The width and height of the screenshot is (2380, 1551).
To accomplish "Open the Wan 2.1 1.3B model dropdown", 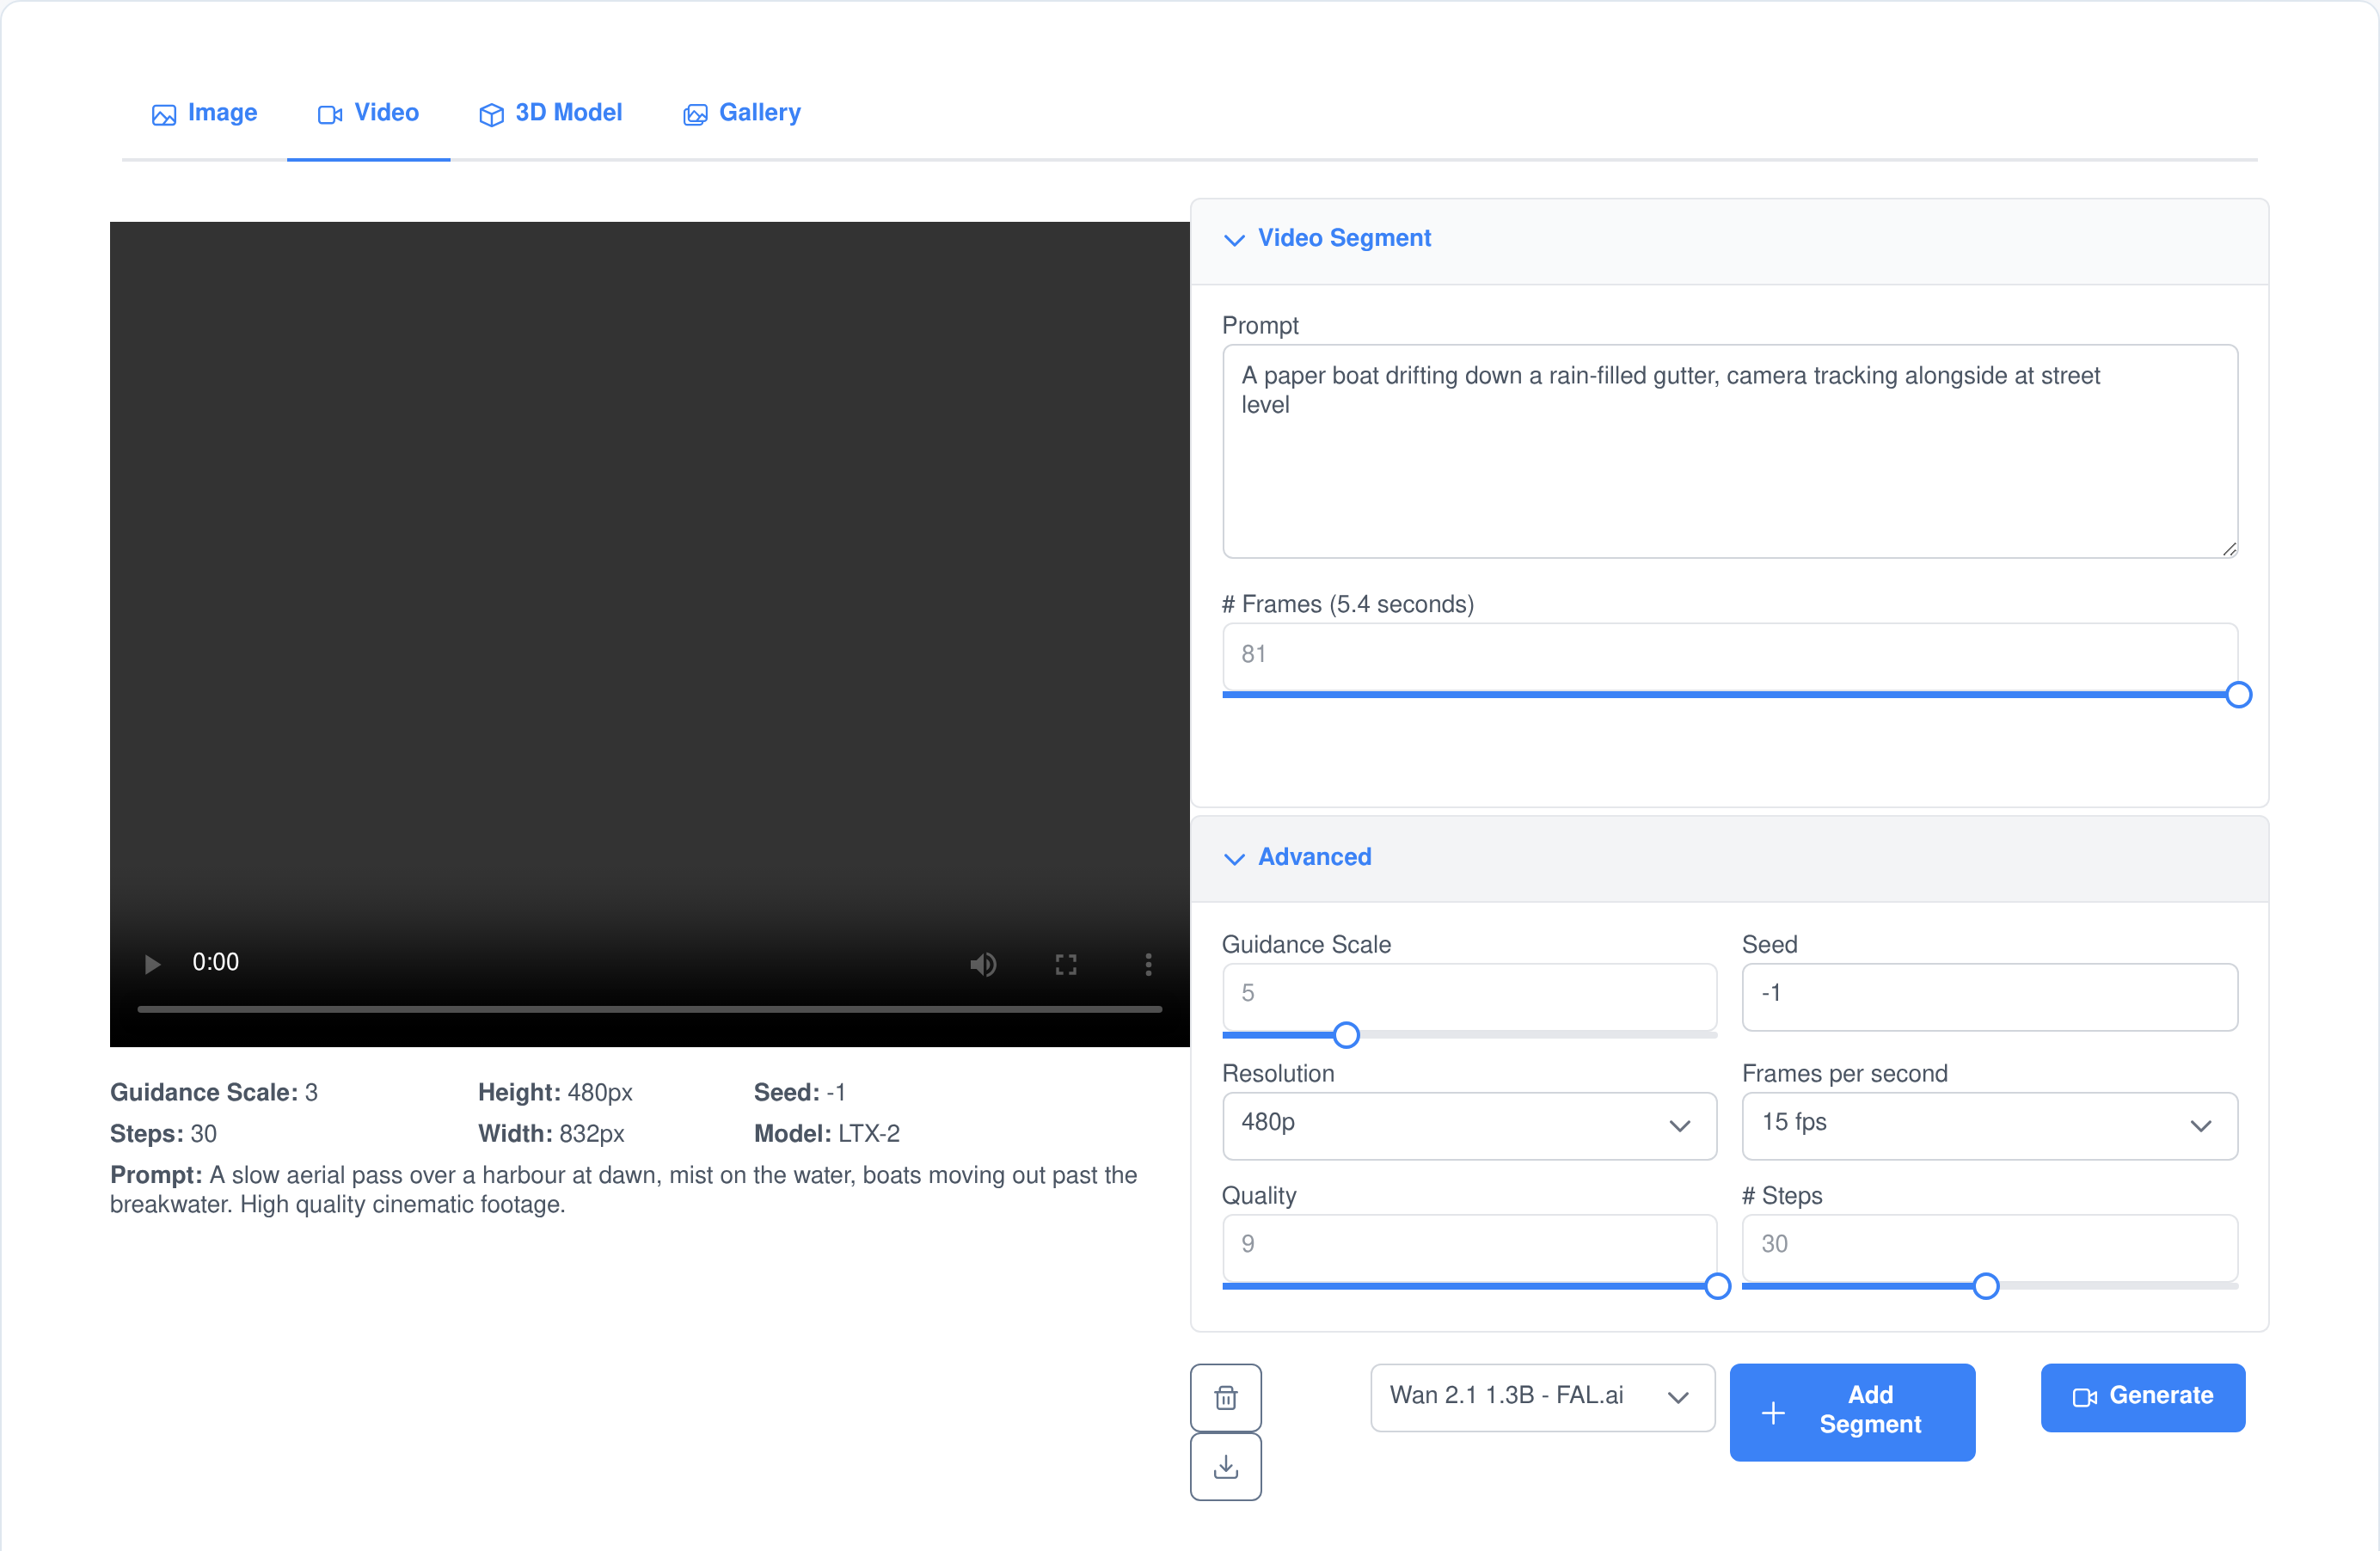I will coord(1542,1397).
